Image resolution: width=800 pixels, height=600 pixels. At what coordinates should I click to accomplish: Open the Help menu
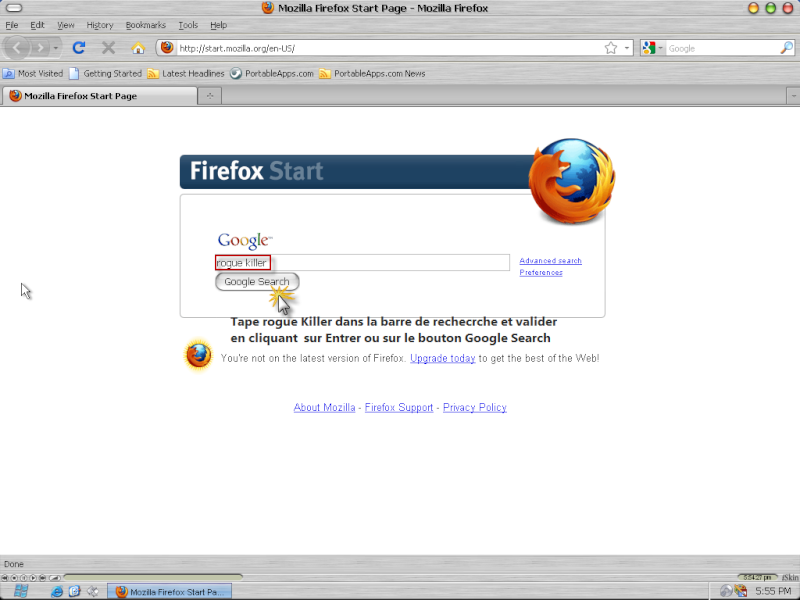tap(218, 25)
